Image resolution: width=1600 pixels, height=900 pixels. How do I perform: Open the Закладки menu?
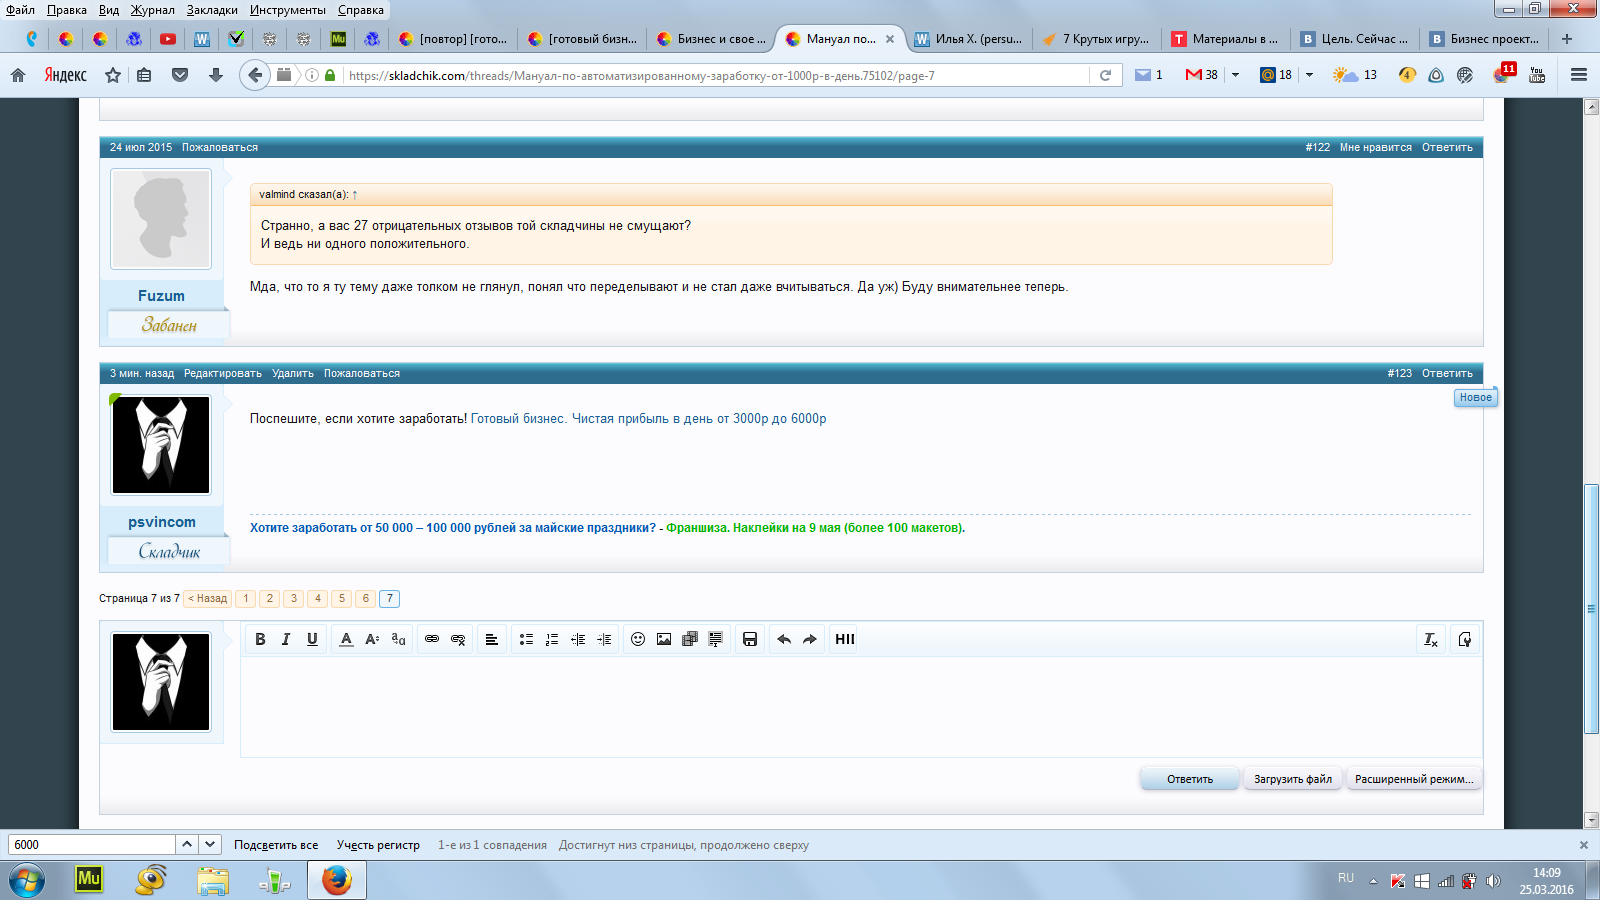[212, 10]
